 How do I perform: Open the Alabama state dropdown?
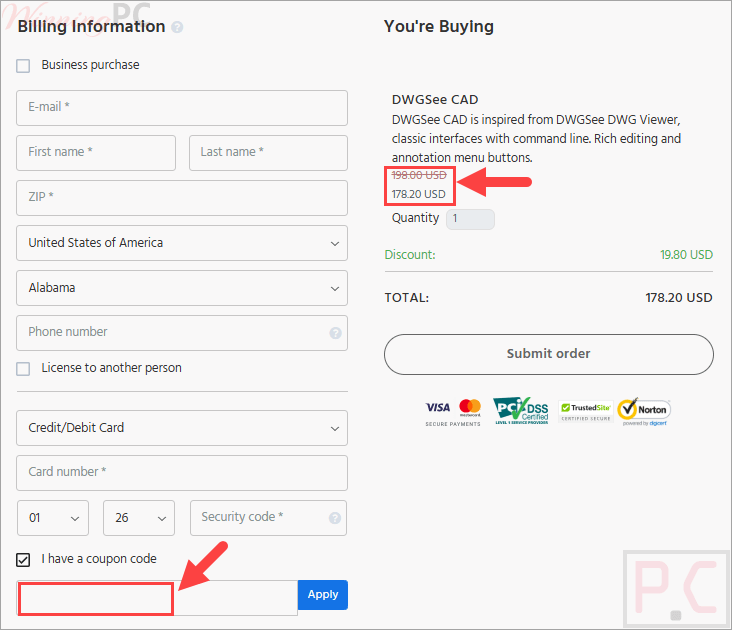(x=182, y=288)
